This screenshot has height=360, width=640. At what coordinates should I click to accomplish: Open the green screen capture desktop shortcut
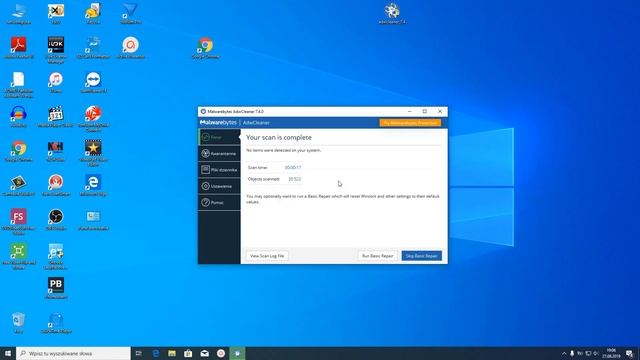point(18,255)
